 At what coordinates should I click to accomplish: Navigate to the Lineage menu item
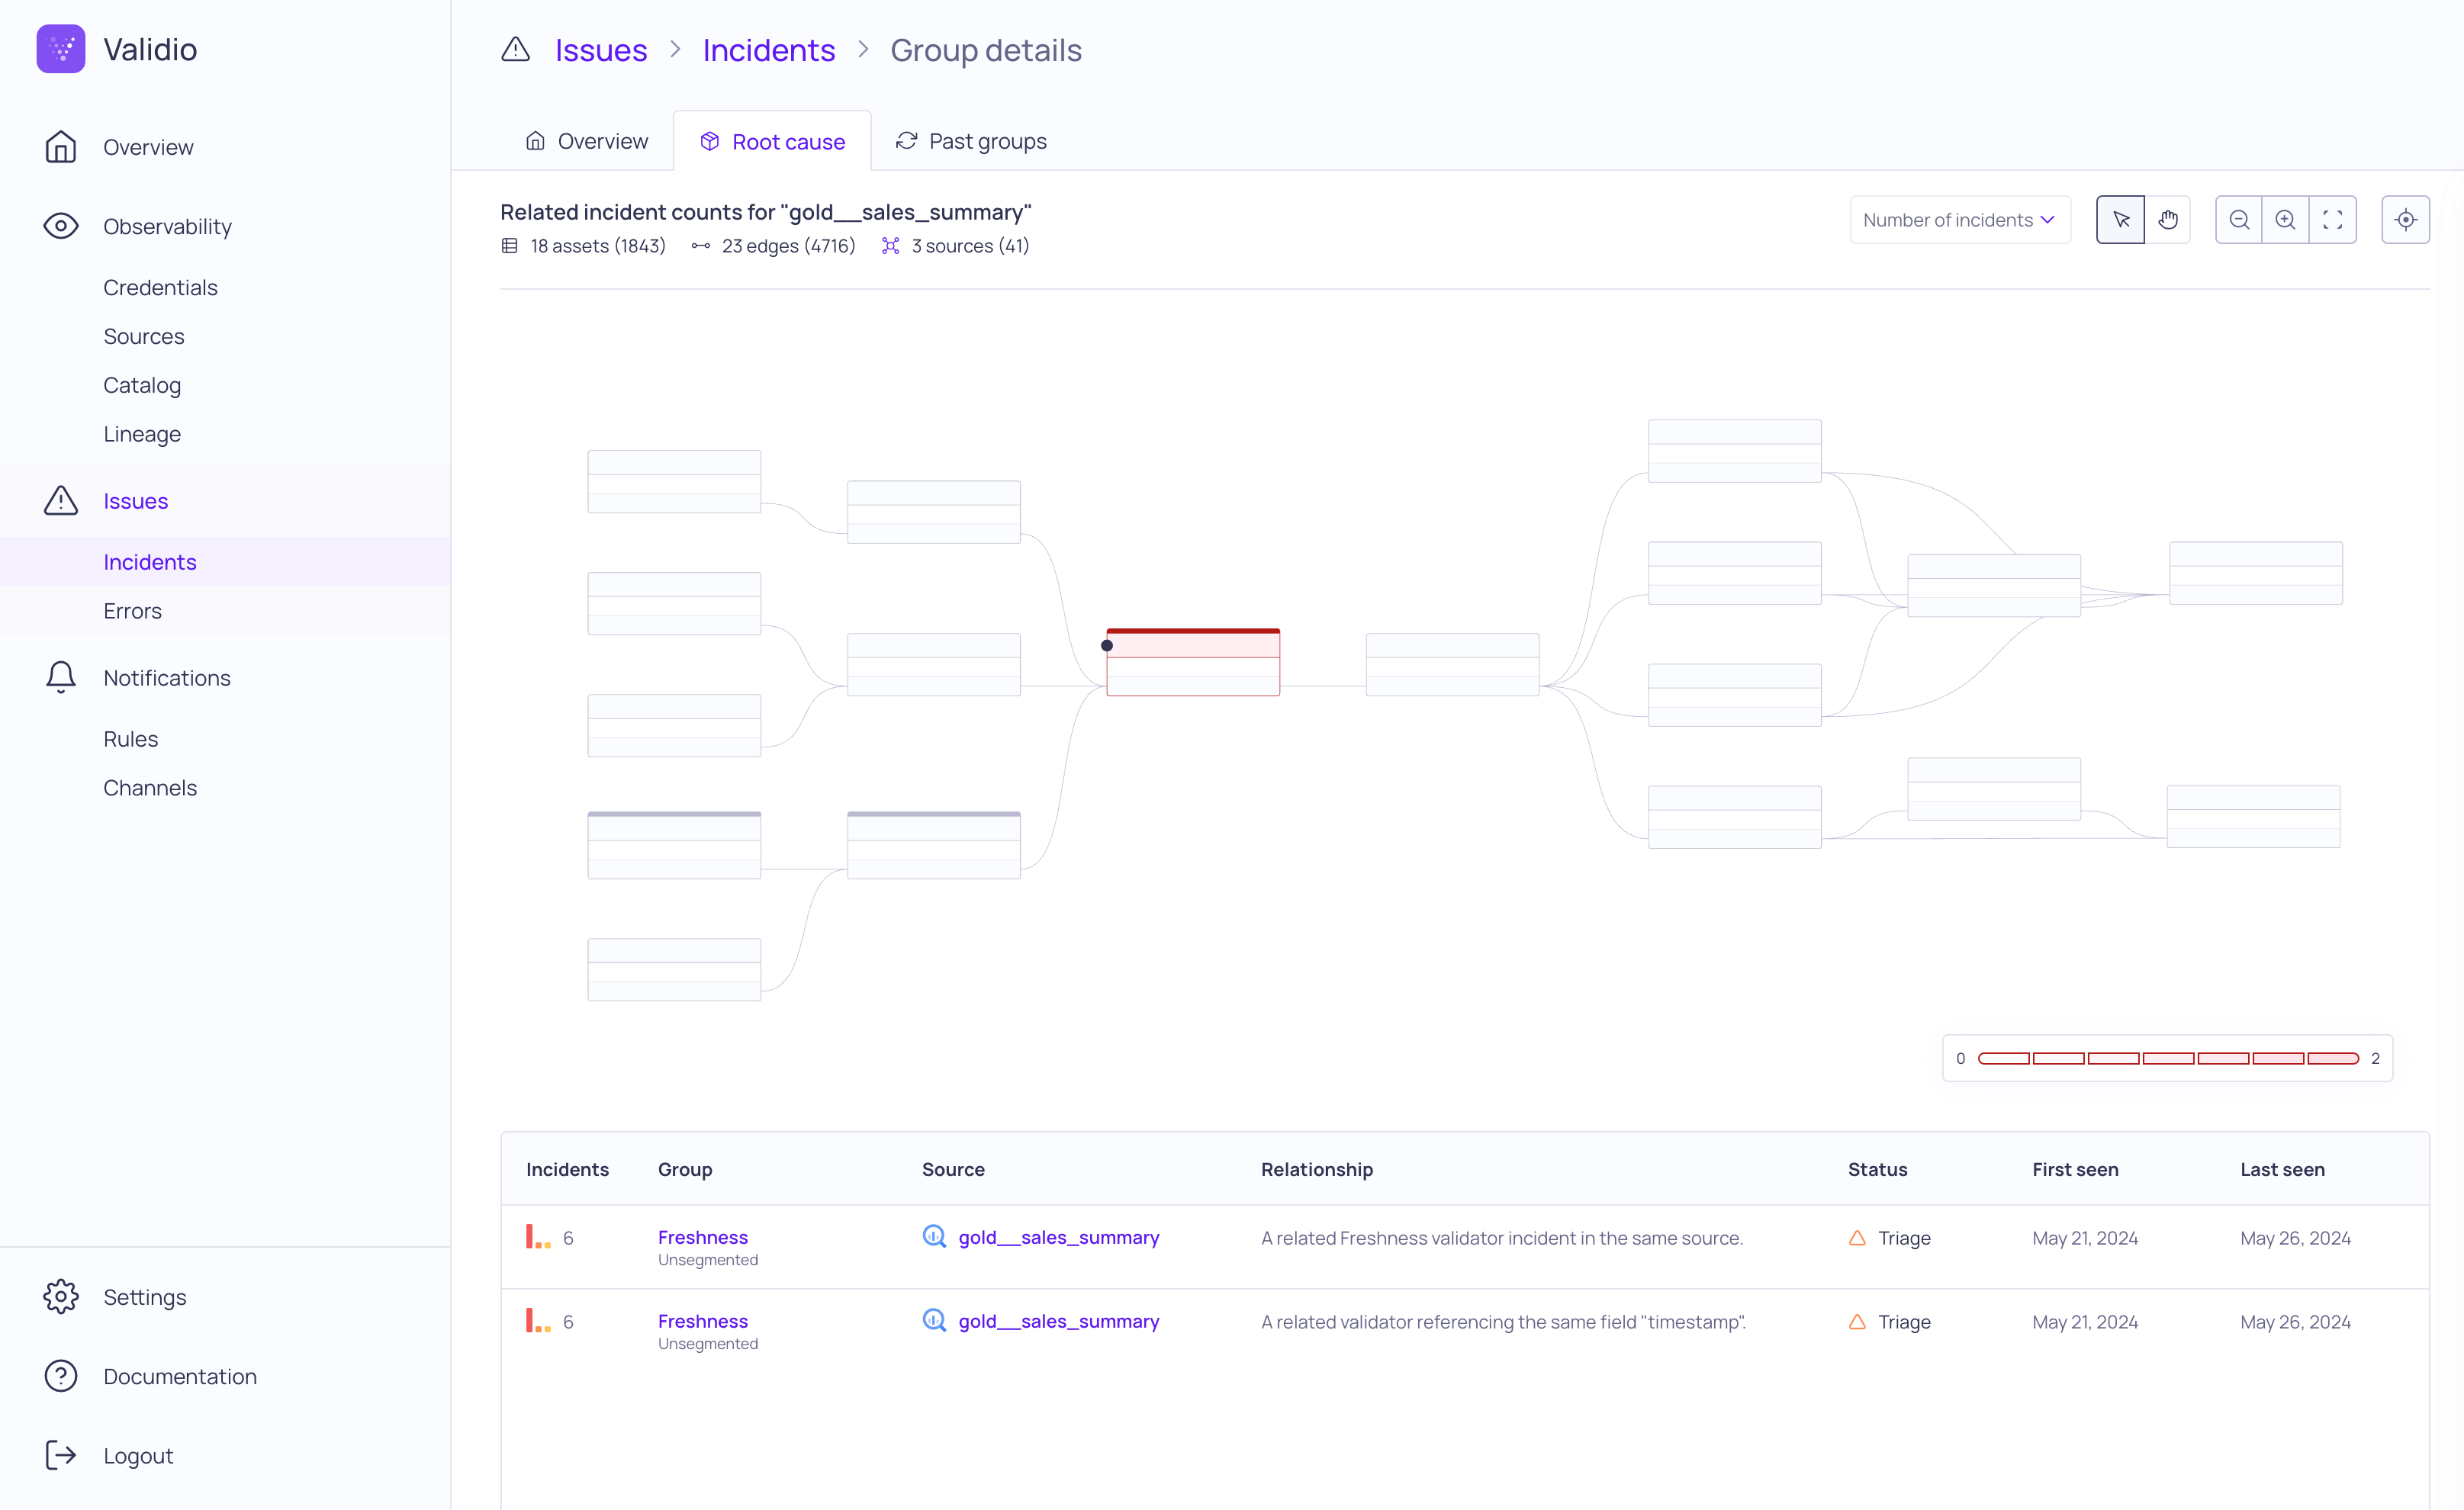[141, 433]
